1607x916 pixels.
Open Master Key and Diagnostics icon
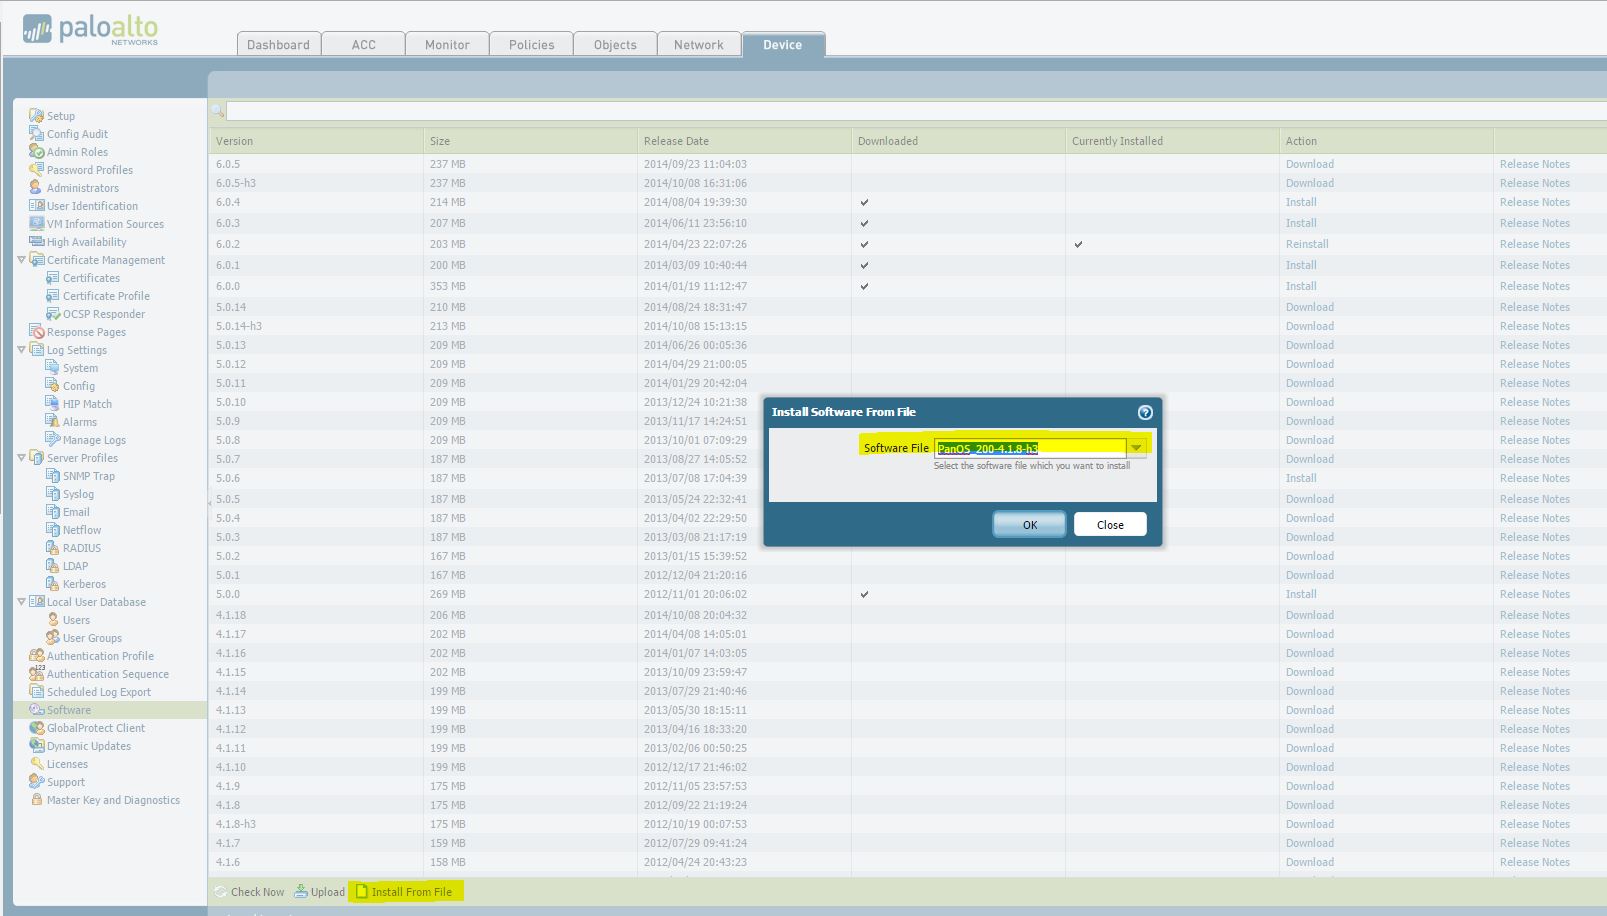click(36, 800)
